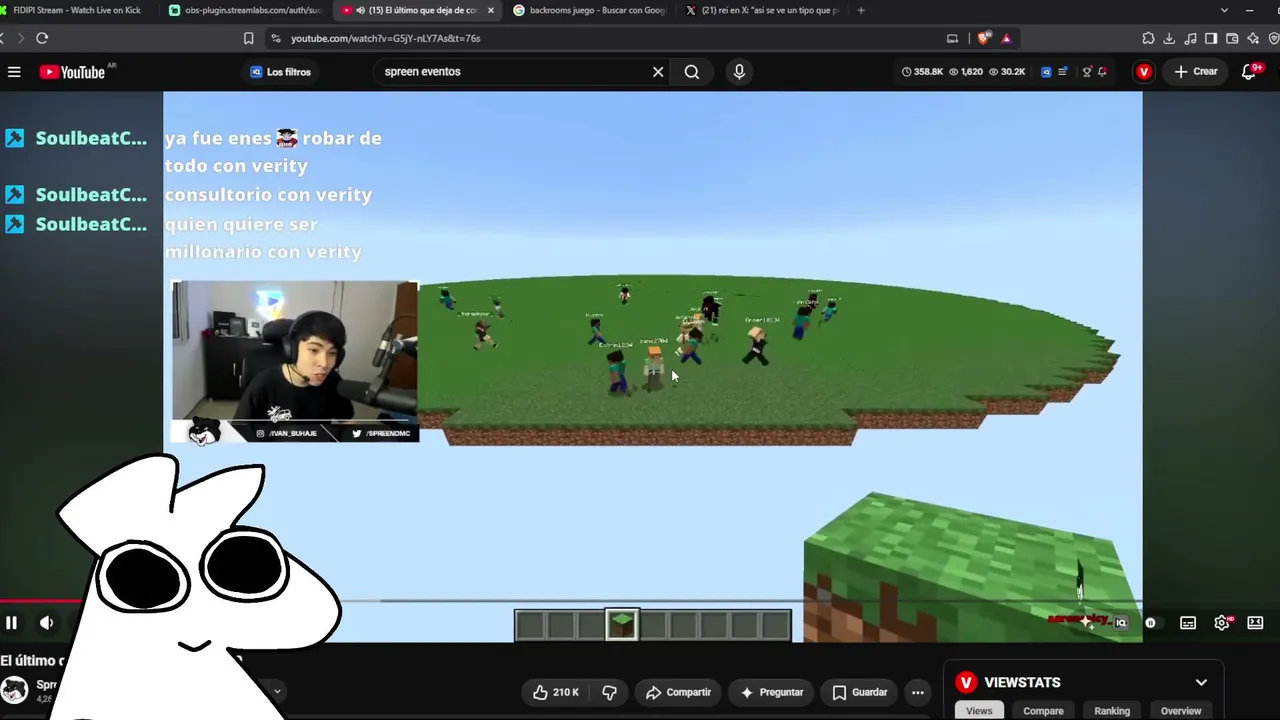The image size is (1280, 720).
Task: Start voice search with the microphone
Action: (x=739, y=72)
